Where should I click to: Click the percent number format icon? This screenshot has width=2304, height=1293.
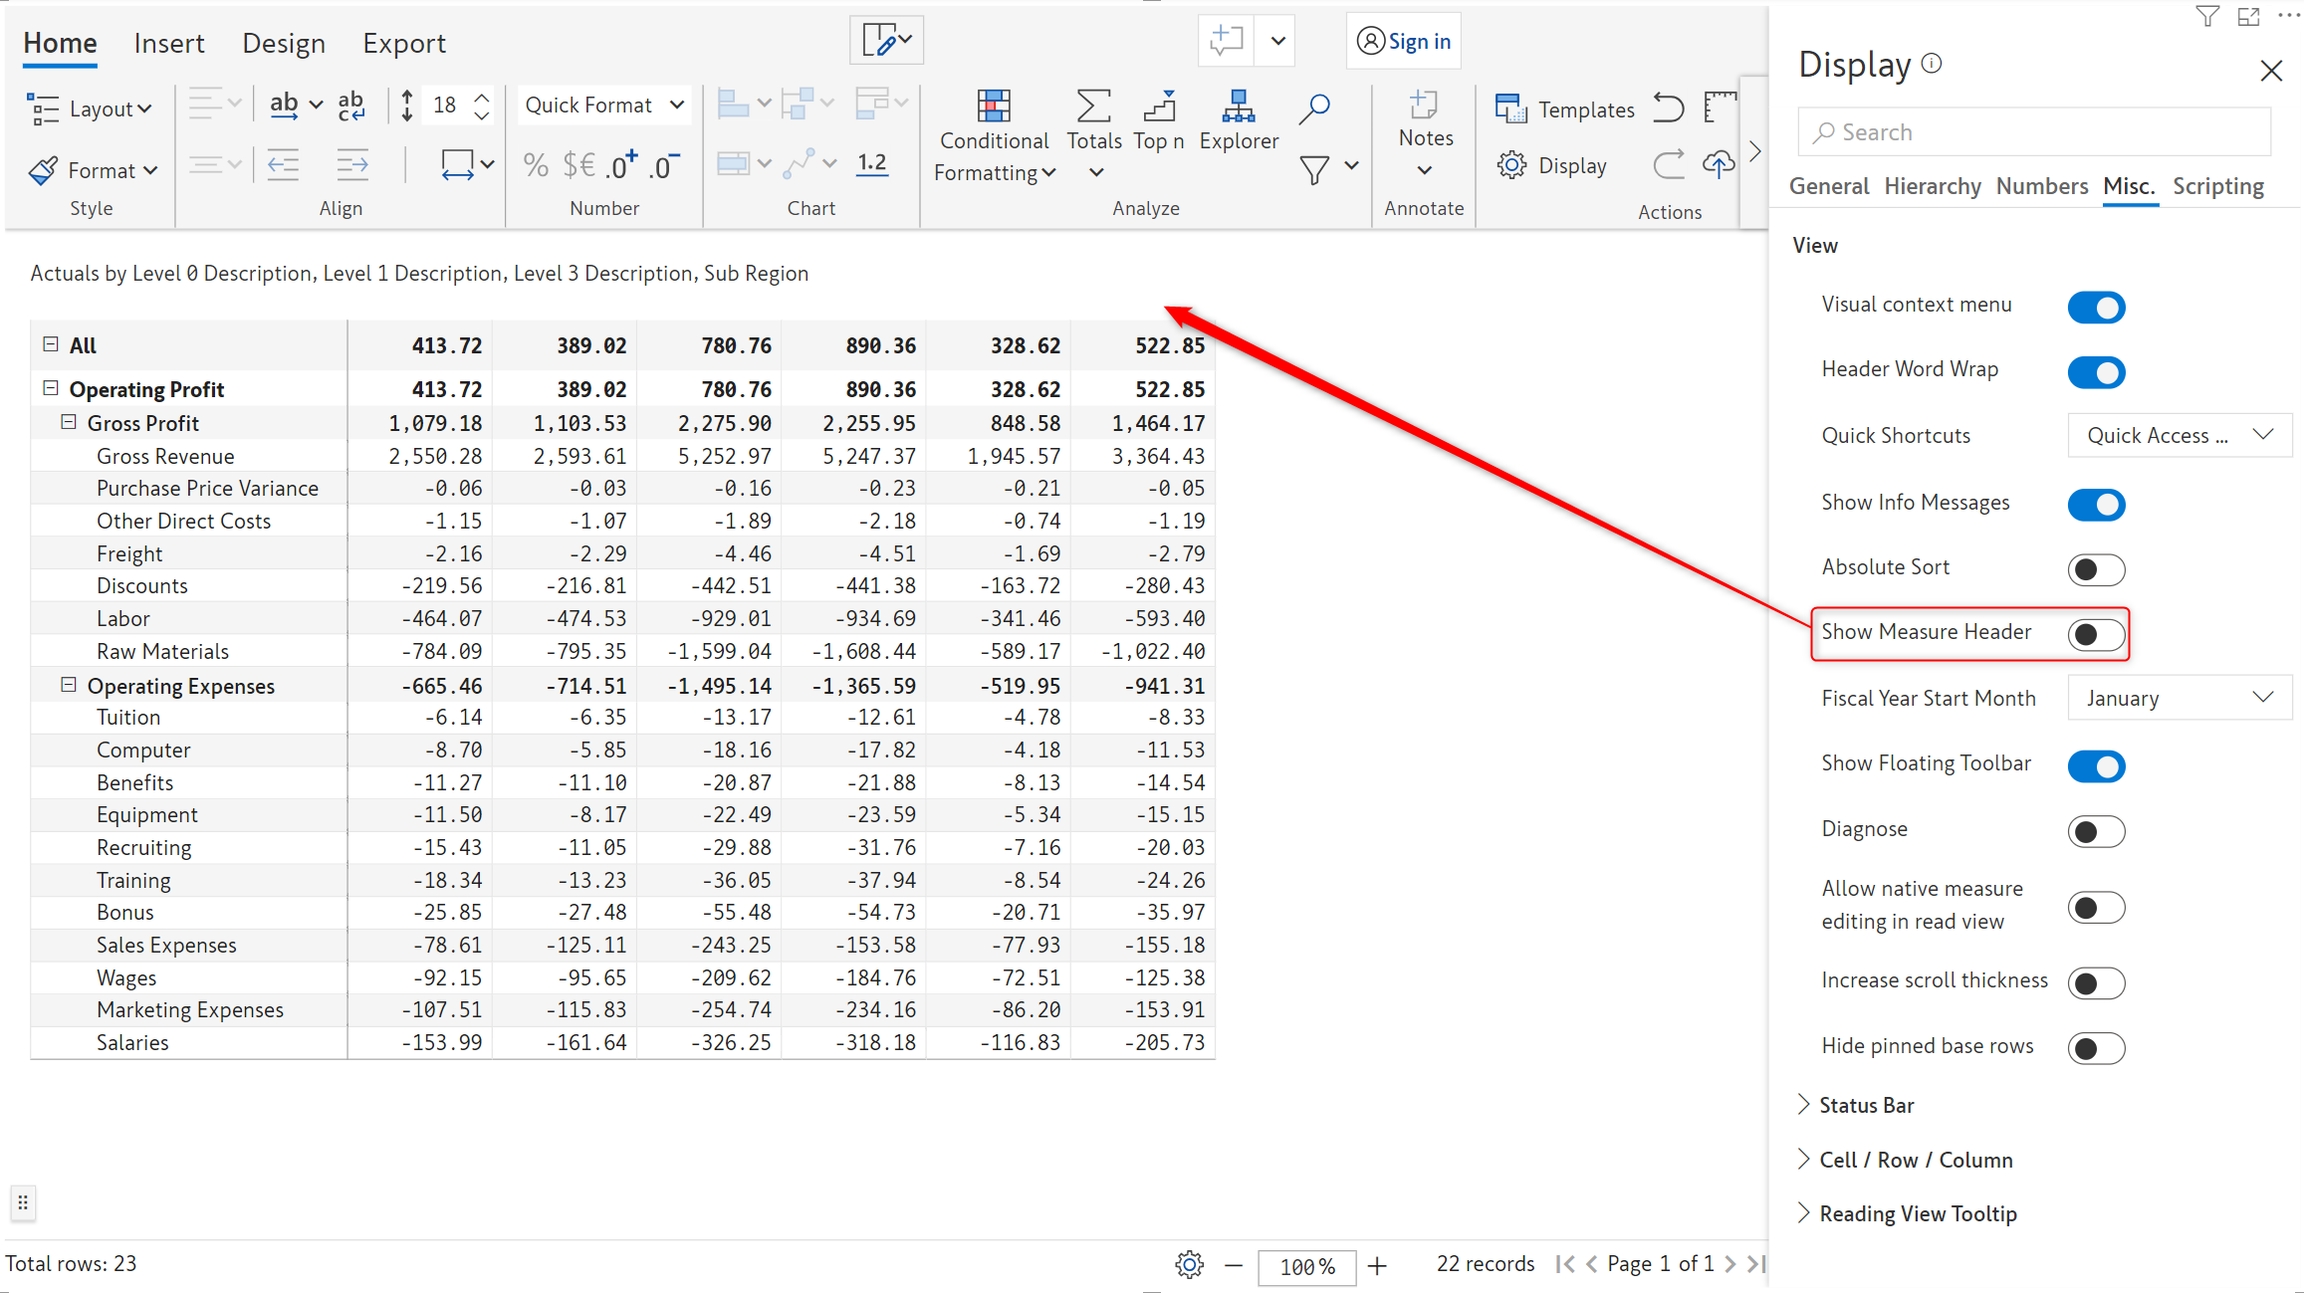click(536, 165)
